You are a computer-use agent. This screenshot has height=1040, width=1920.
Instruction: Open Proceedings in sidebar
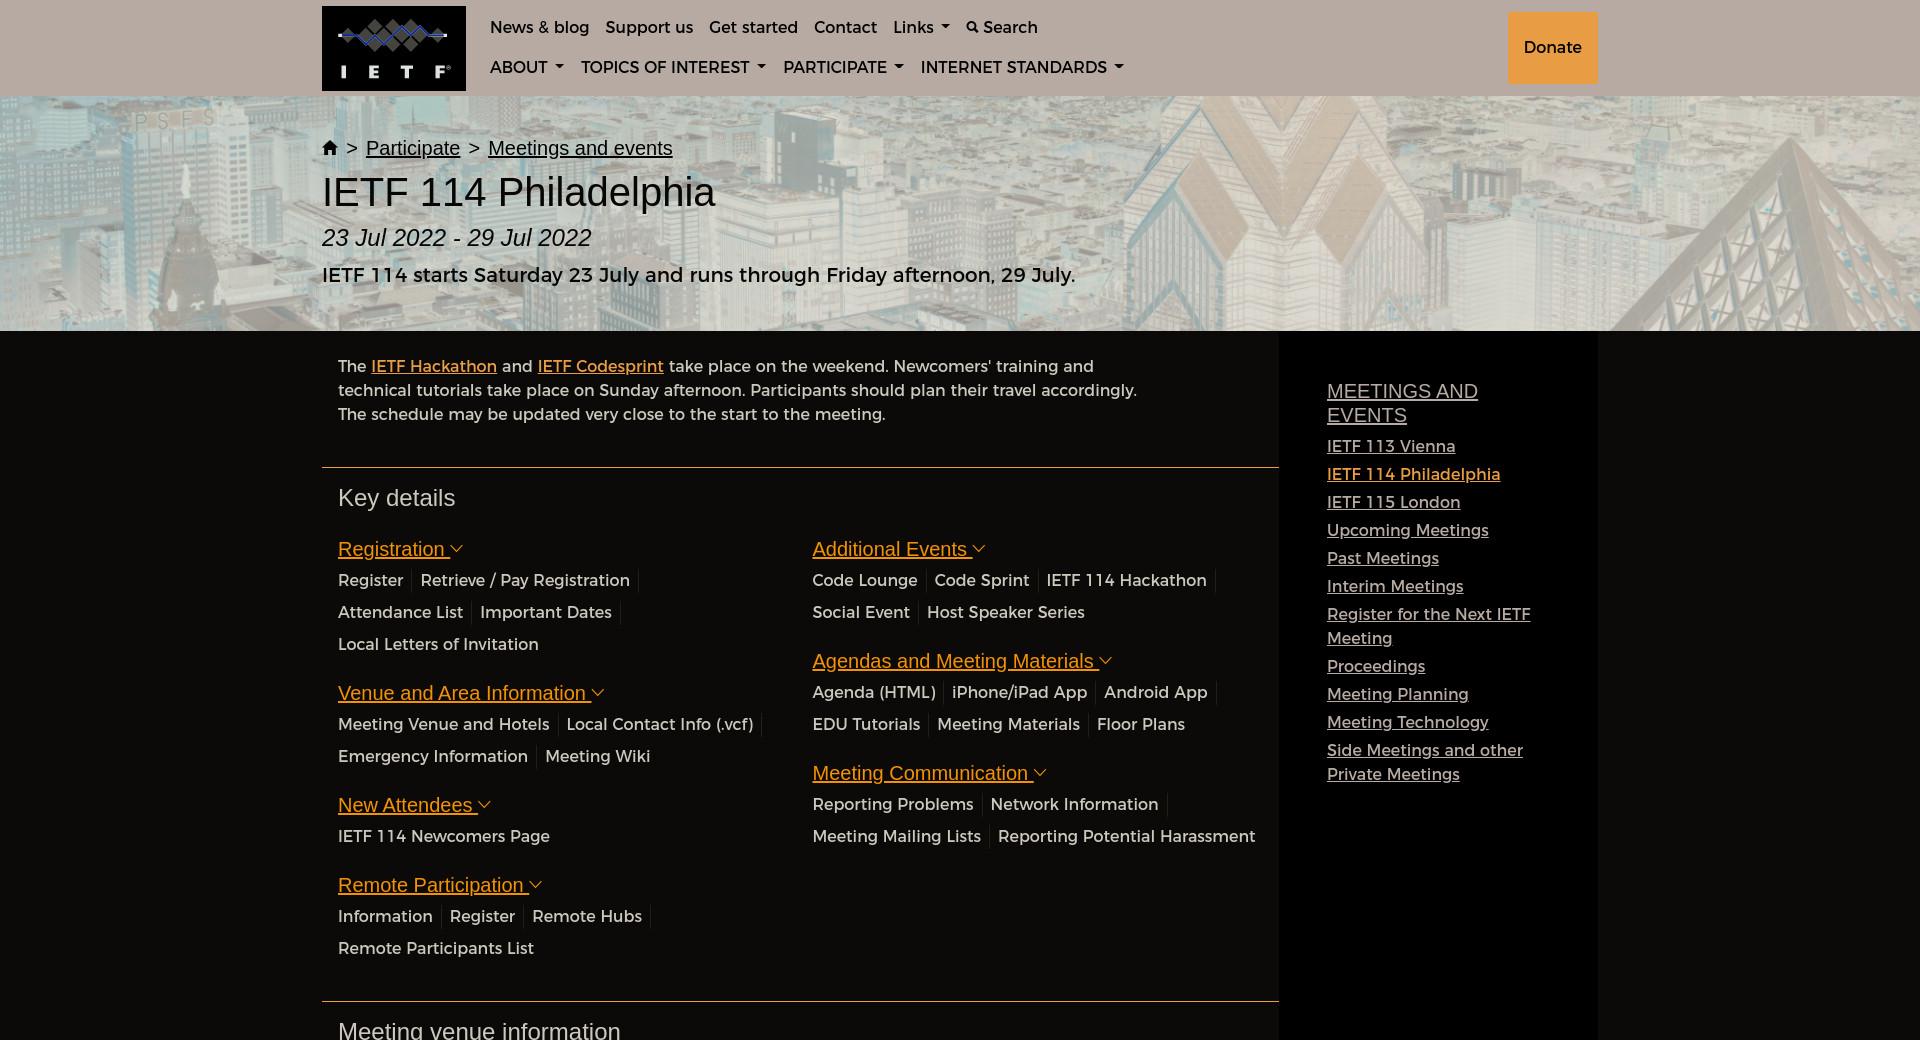[x=1376, y=666]
